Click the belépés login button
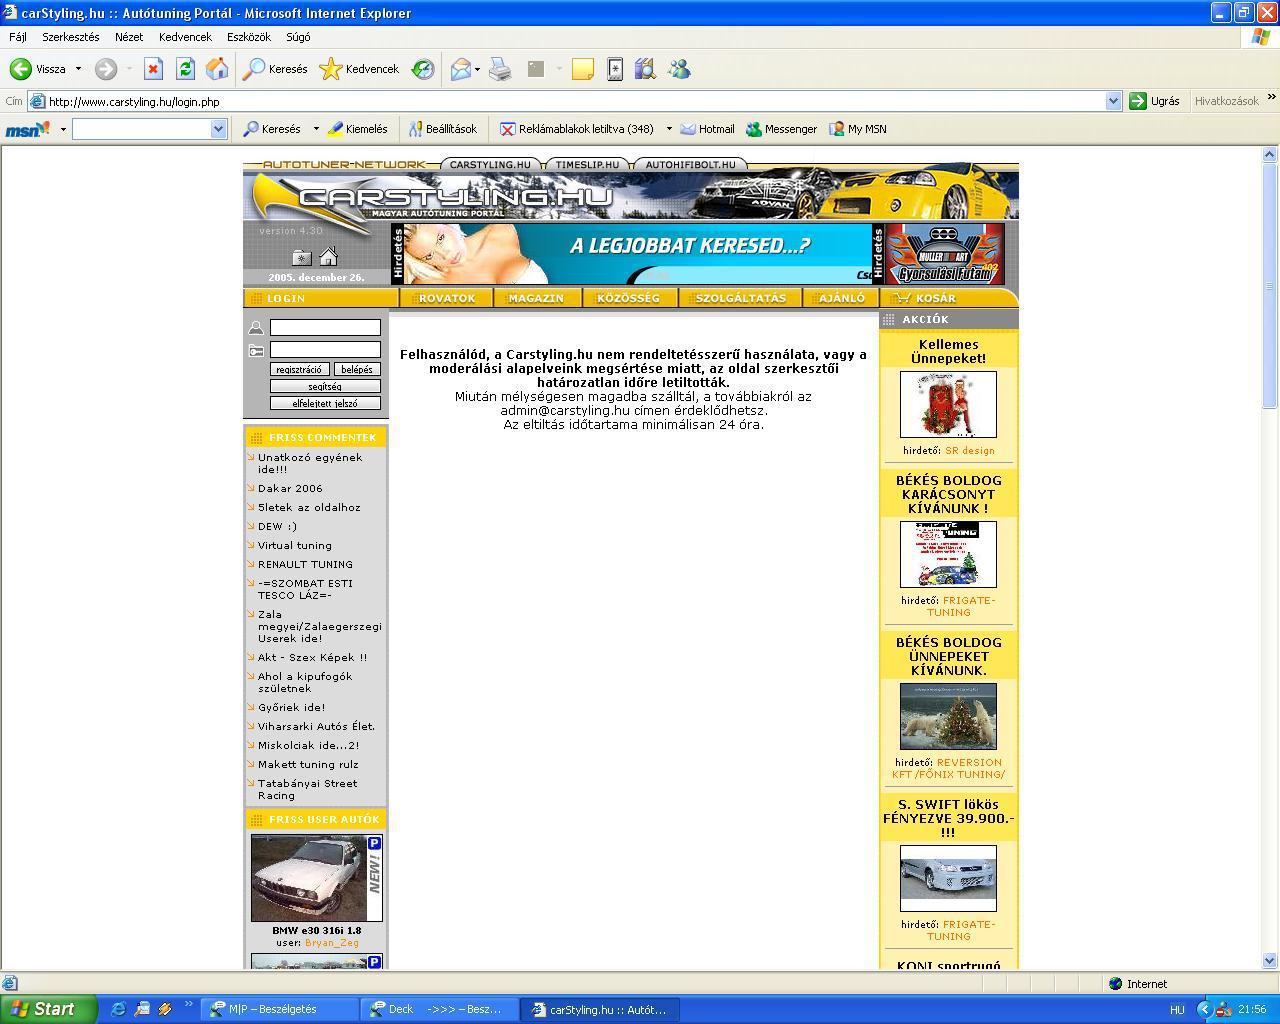 tap(357, 369)
